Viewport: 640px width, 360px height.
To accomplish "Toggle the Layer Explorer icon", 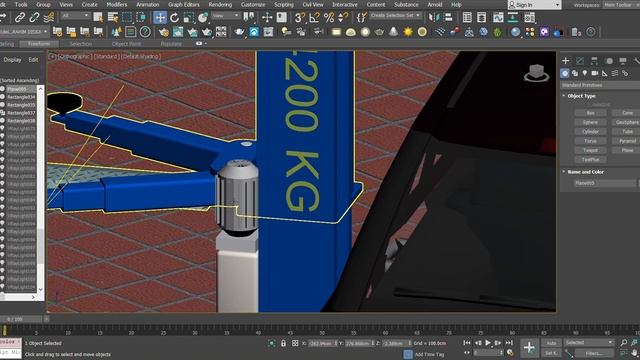I will (x=482, y=18).
